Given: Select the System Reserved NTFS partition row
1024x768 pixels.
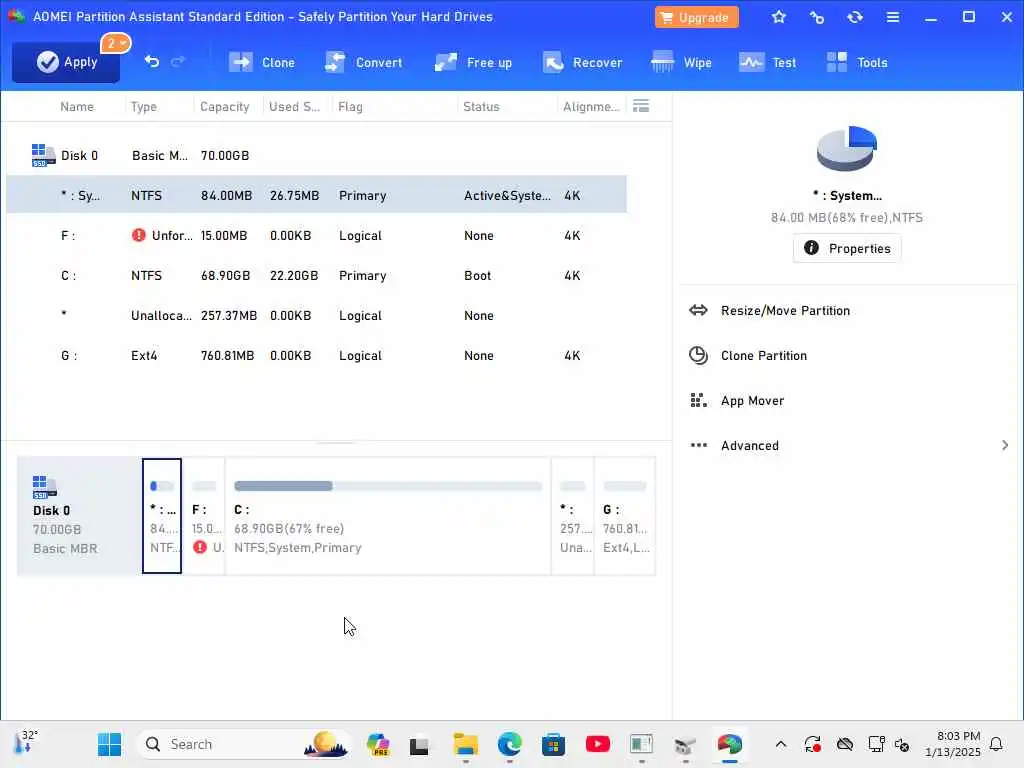Looking at the screenshot, I should 317,195.
